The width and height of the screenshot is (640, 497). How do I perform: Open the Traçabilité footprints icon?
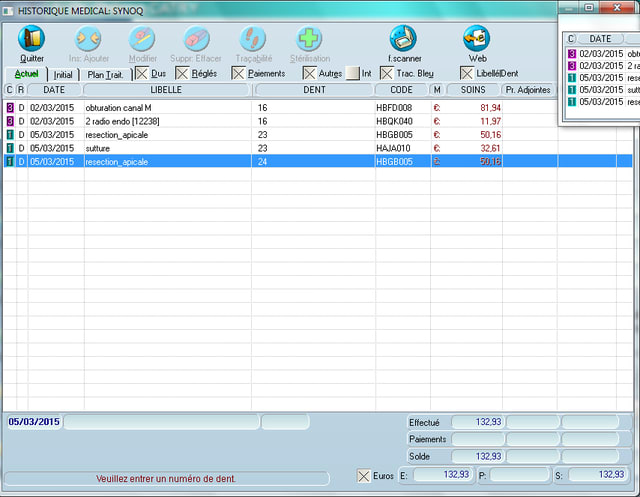pyautogui.click(x=254, y=40)
